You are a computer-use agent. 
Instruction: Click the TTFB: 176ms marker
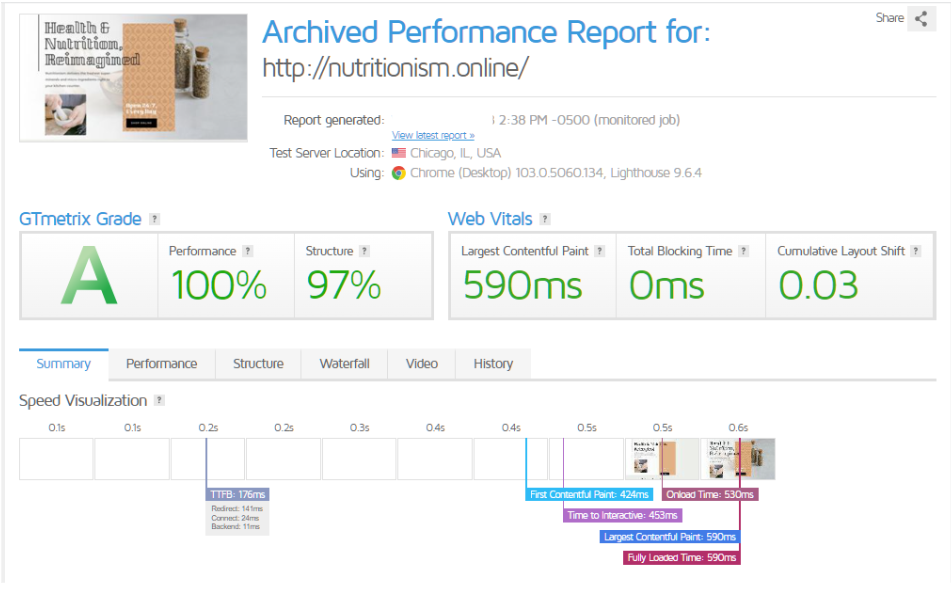(x=238, y=494)
